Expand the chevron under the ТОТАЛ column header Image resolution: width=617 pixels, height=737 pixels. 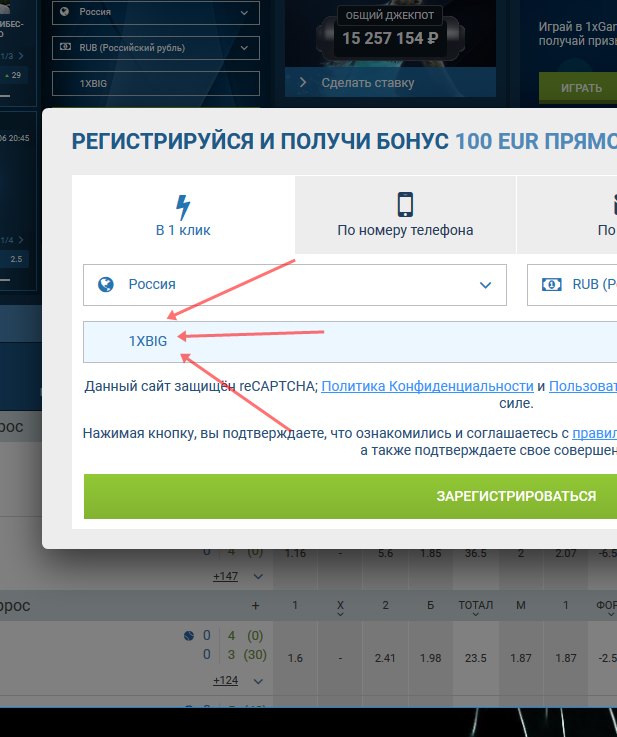pyautogui.click(x=476, y=614)
